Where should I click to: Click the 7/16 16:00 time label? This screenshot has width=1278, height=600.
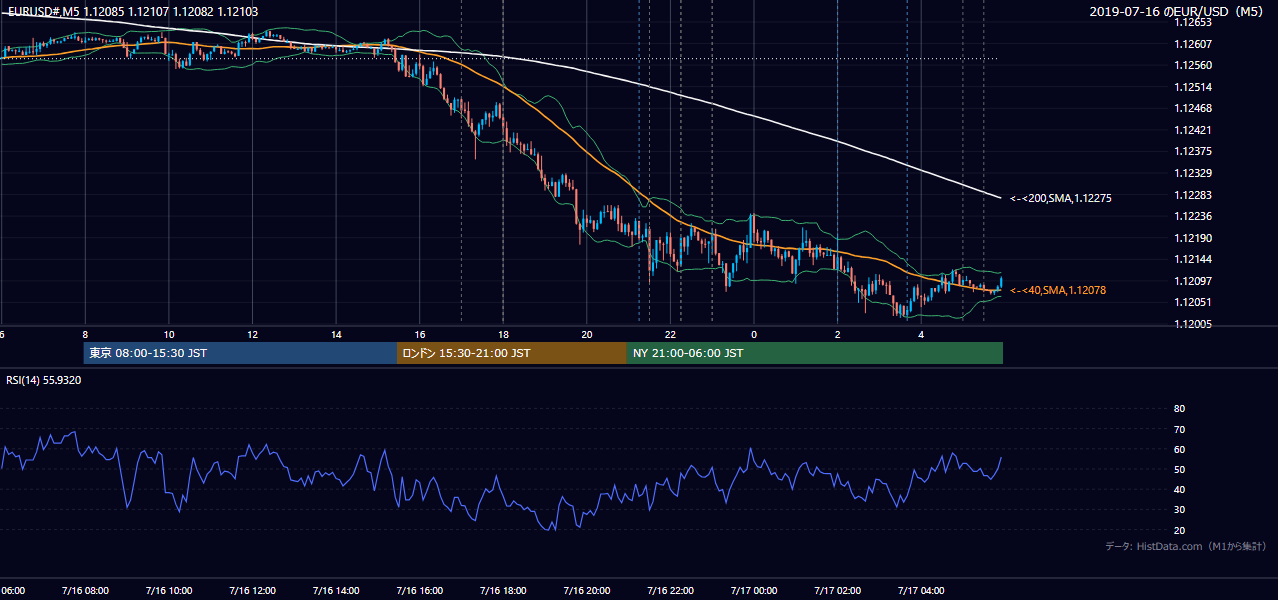(419, 590)
